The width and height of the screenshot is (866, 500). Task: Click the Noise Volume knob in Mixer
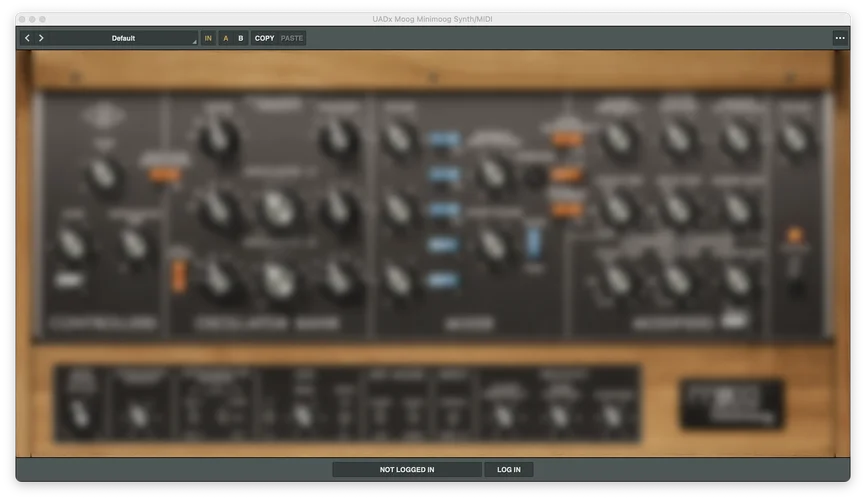[493, 244]
